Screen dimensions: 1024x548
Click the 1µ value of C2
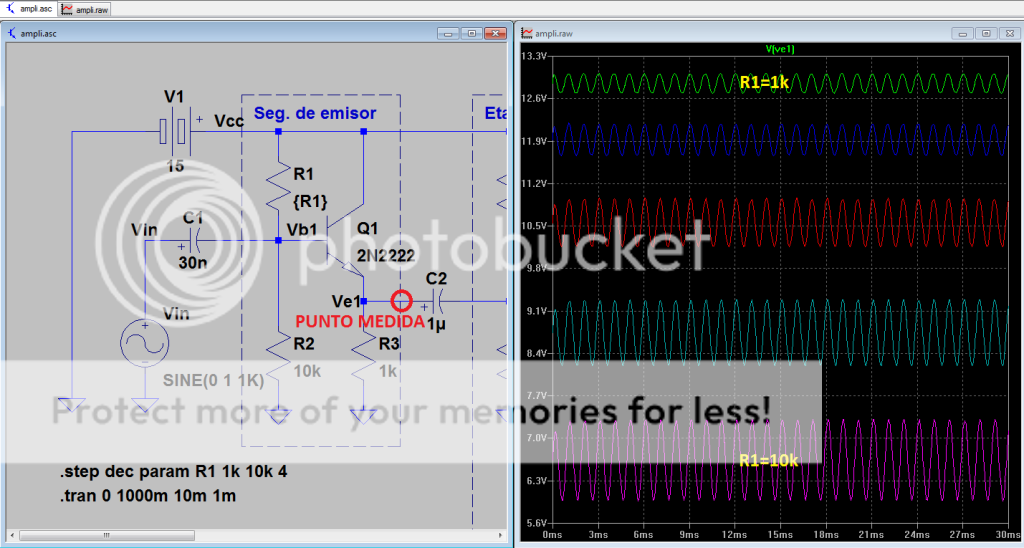(x=436, y=324)
